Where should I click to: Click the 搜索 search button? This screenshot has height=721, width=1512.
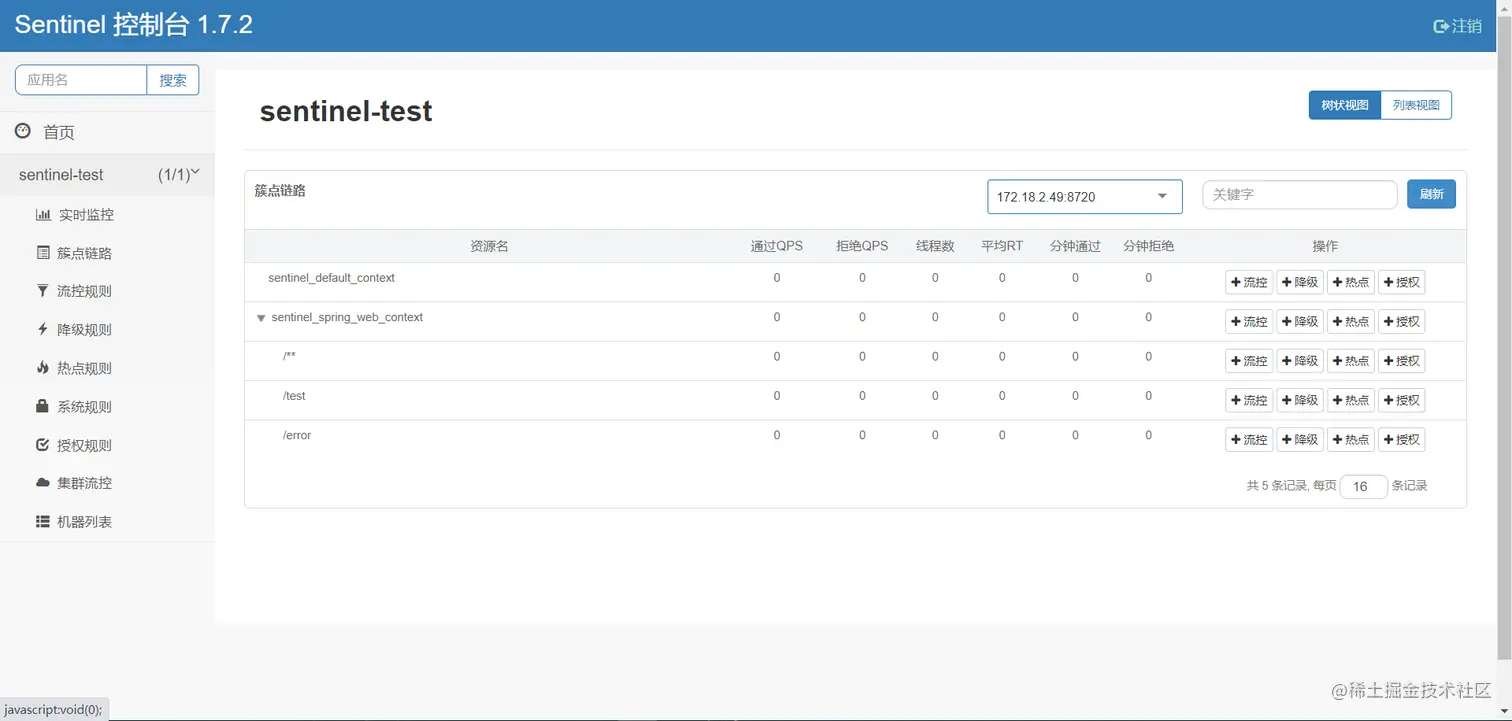point(173,80)
